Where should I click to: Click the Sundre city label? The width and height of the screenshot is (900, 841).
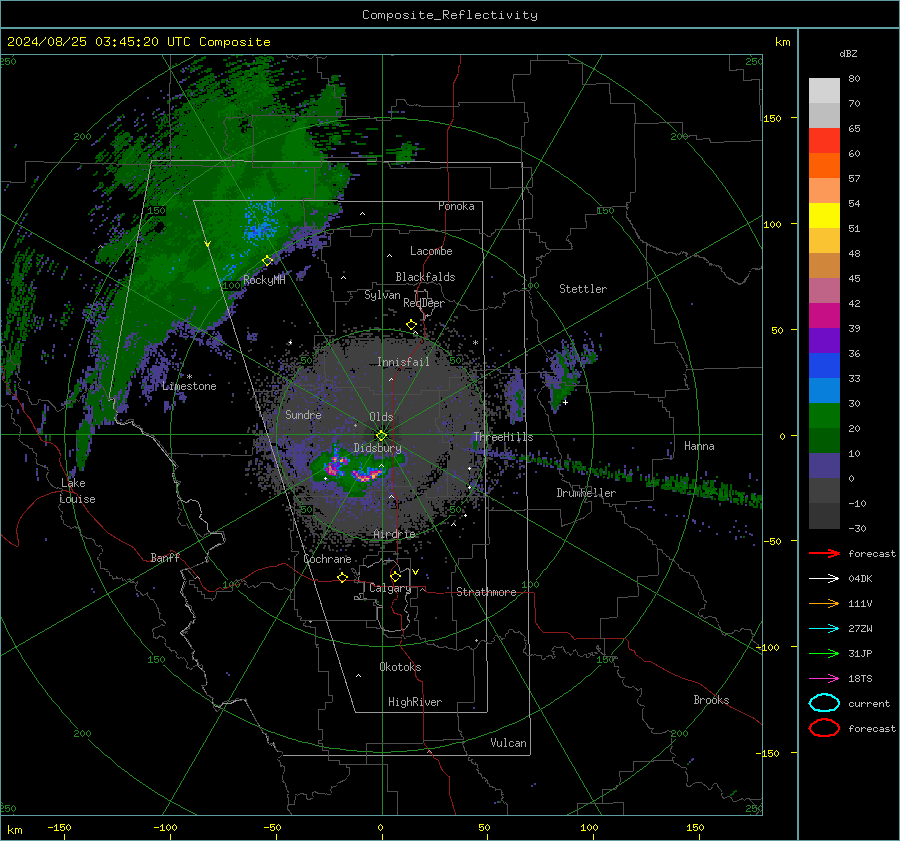coord(303,414)
